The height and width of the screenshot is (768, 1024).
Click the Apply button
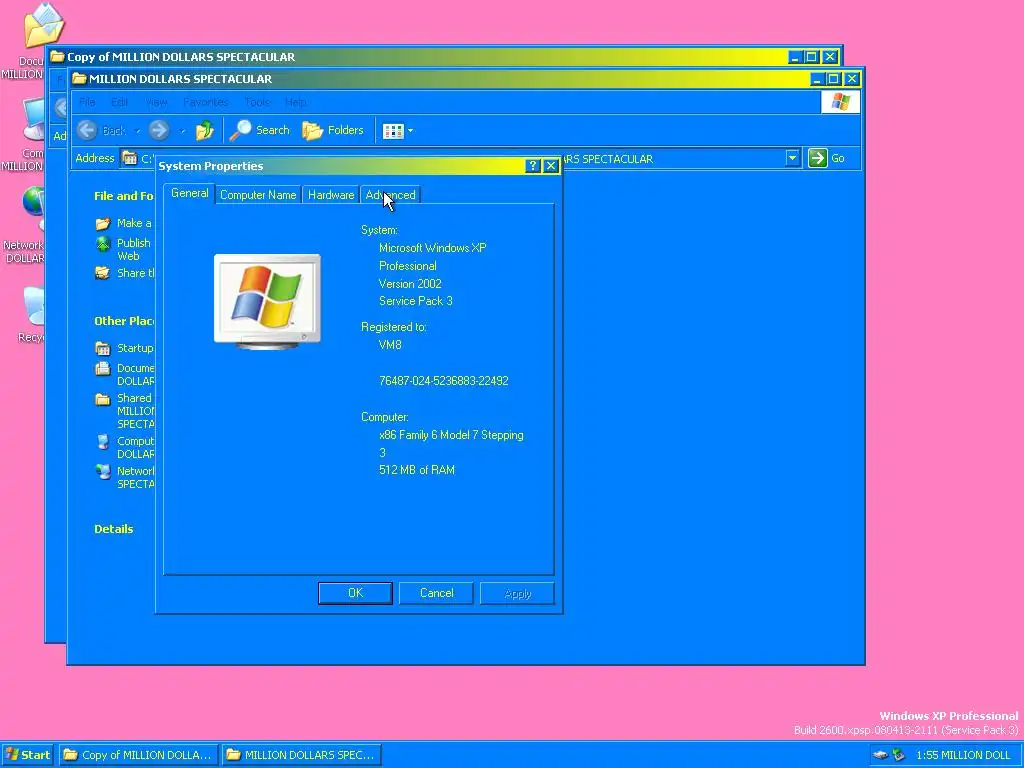(517, 593)
